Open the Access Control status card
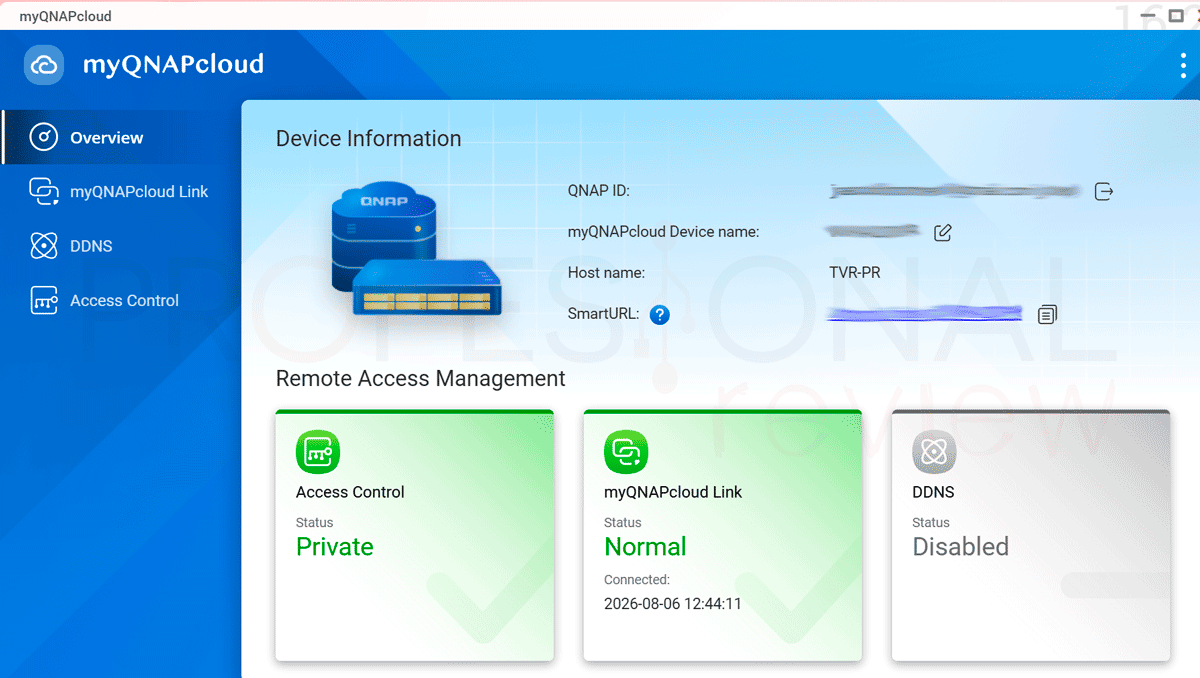This screenshot has width=1200, height=678. pos(414,535)
